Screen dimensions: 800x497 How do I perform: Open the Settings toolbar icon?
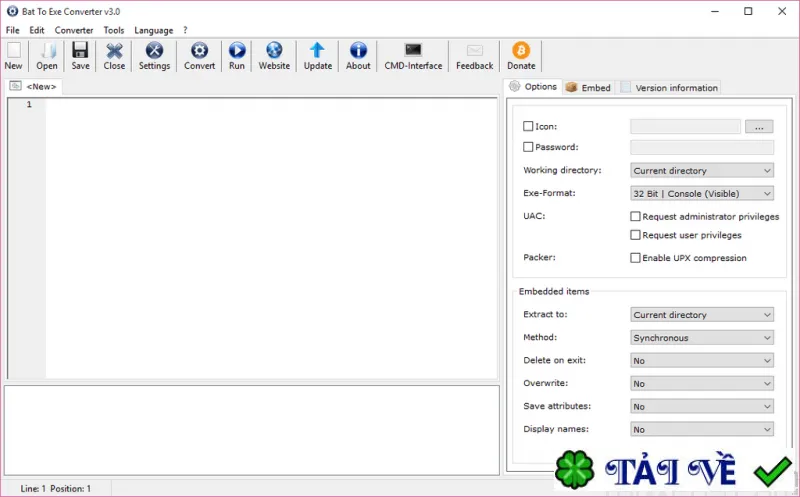154,51
